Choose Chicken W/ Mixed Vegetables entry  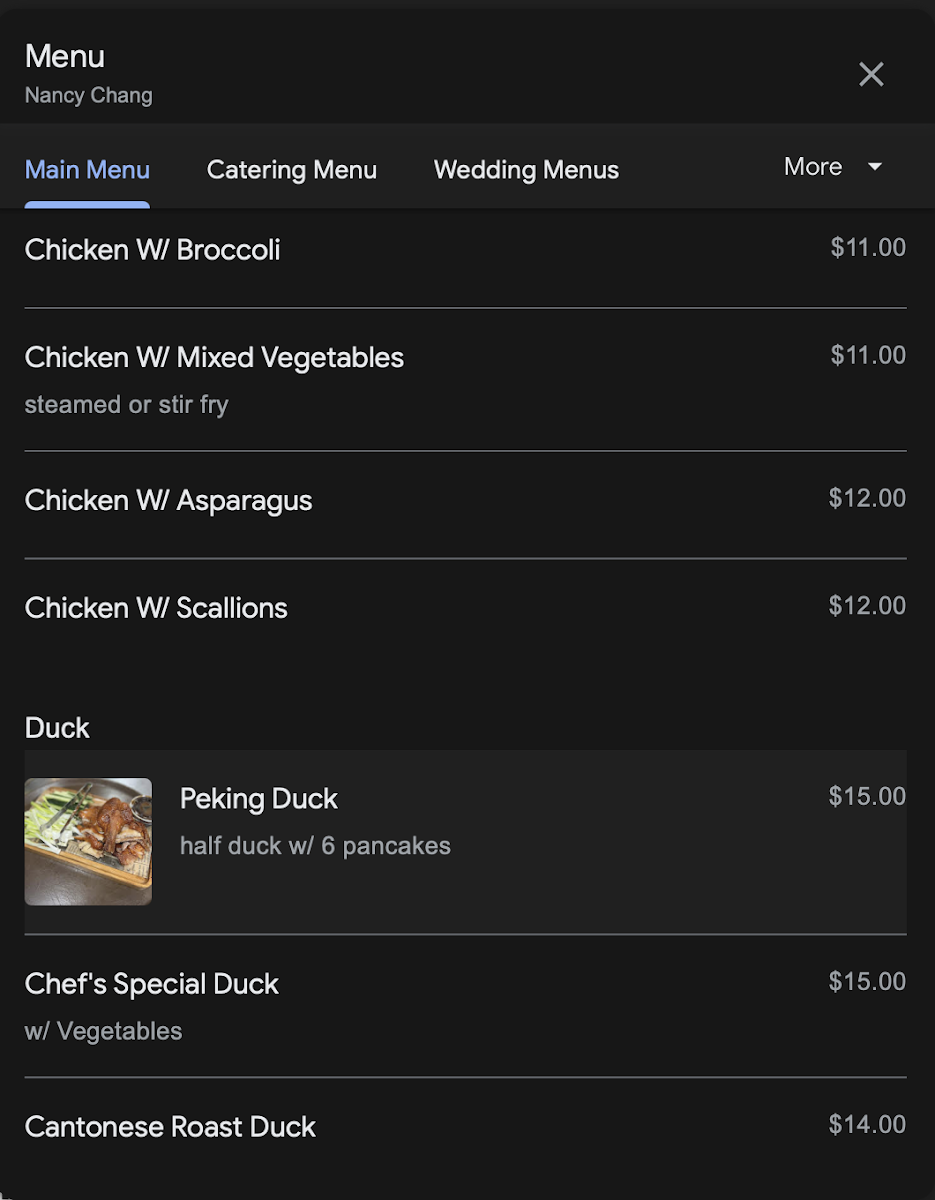214,358
